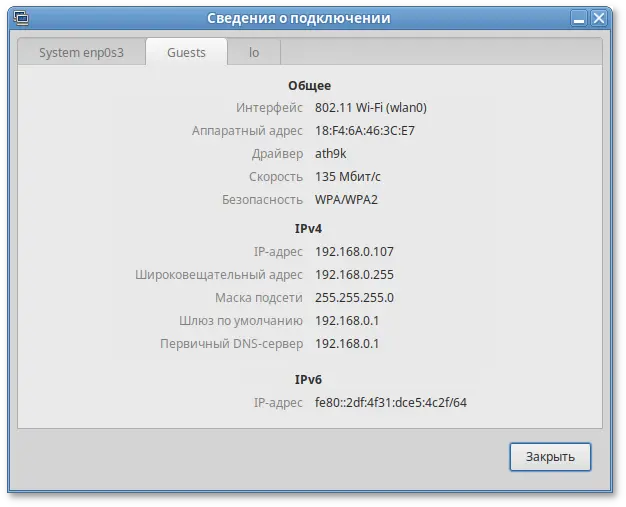Close the window using the title bar X
Image resolution: width=626 pixels, height=507 pixels.
click(x=601, y=18)
